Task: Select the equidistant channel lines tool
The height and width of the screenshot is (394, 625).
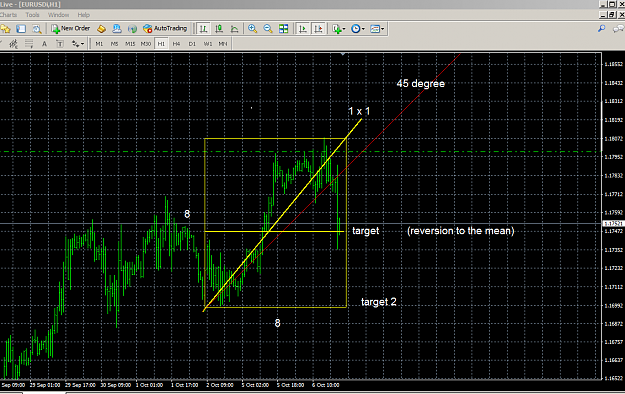Action: [13, 43]
